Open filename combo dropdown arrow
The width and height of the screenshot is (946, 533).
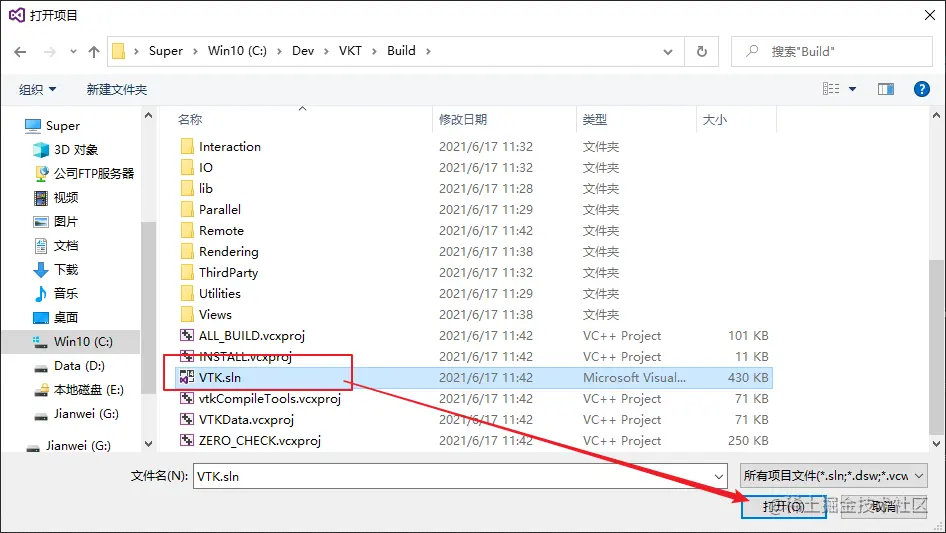(x=719, y=476)
